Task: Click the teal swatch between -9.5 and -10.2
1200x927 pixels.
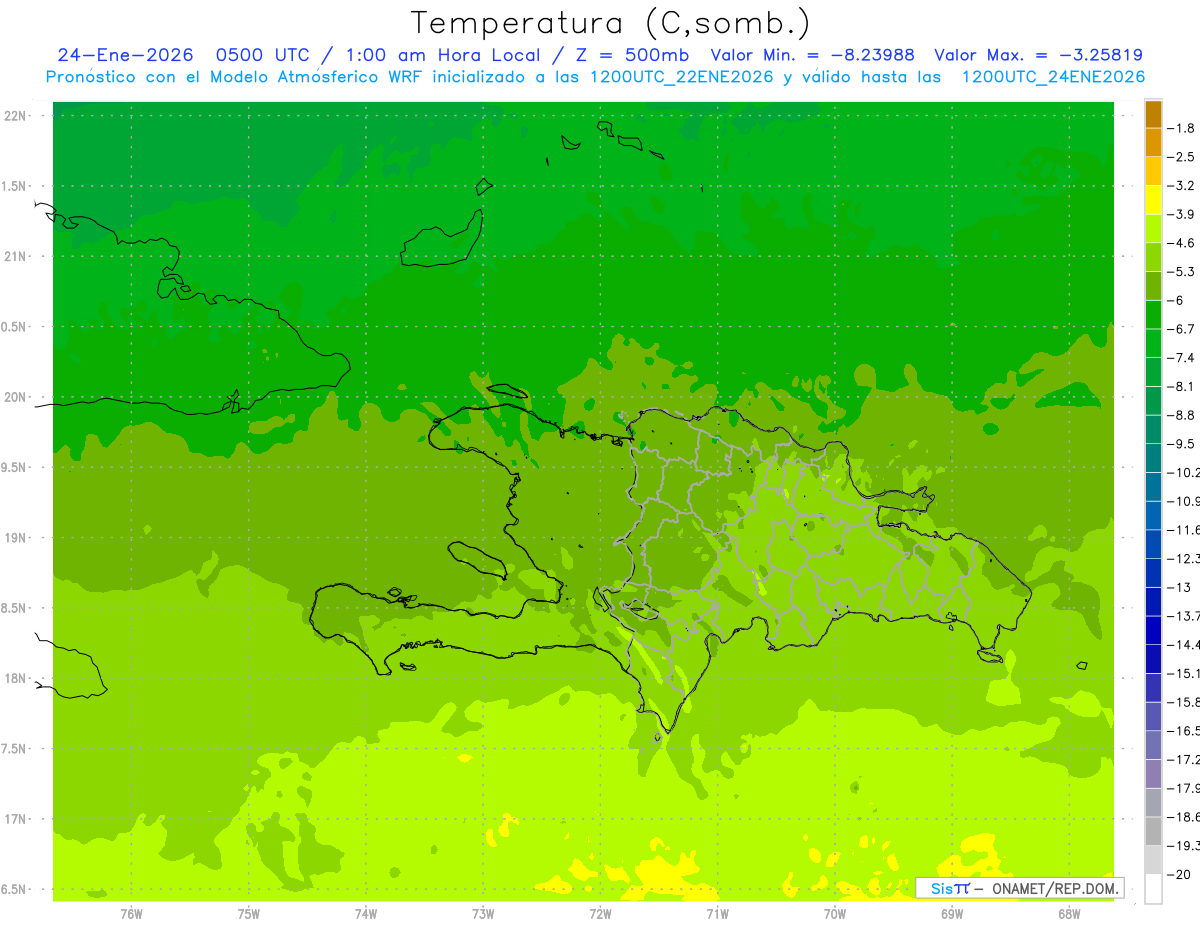Action: 1153,457
